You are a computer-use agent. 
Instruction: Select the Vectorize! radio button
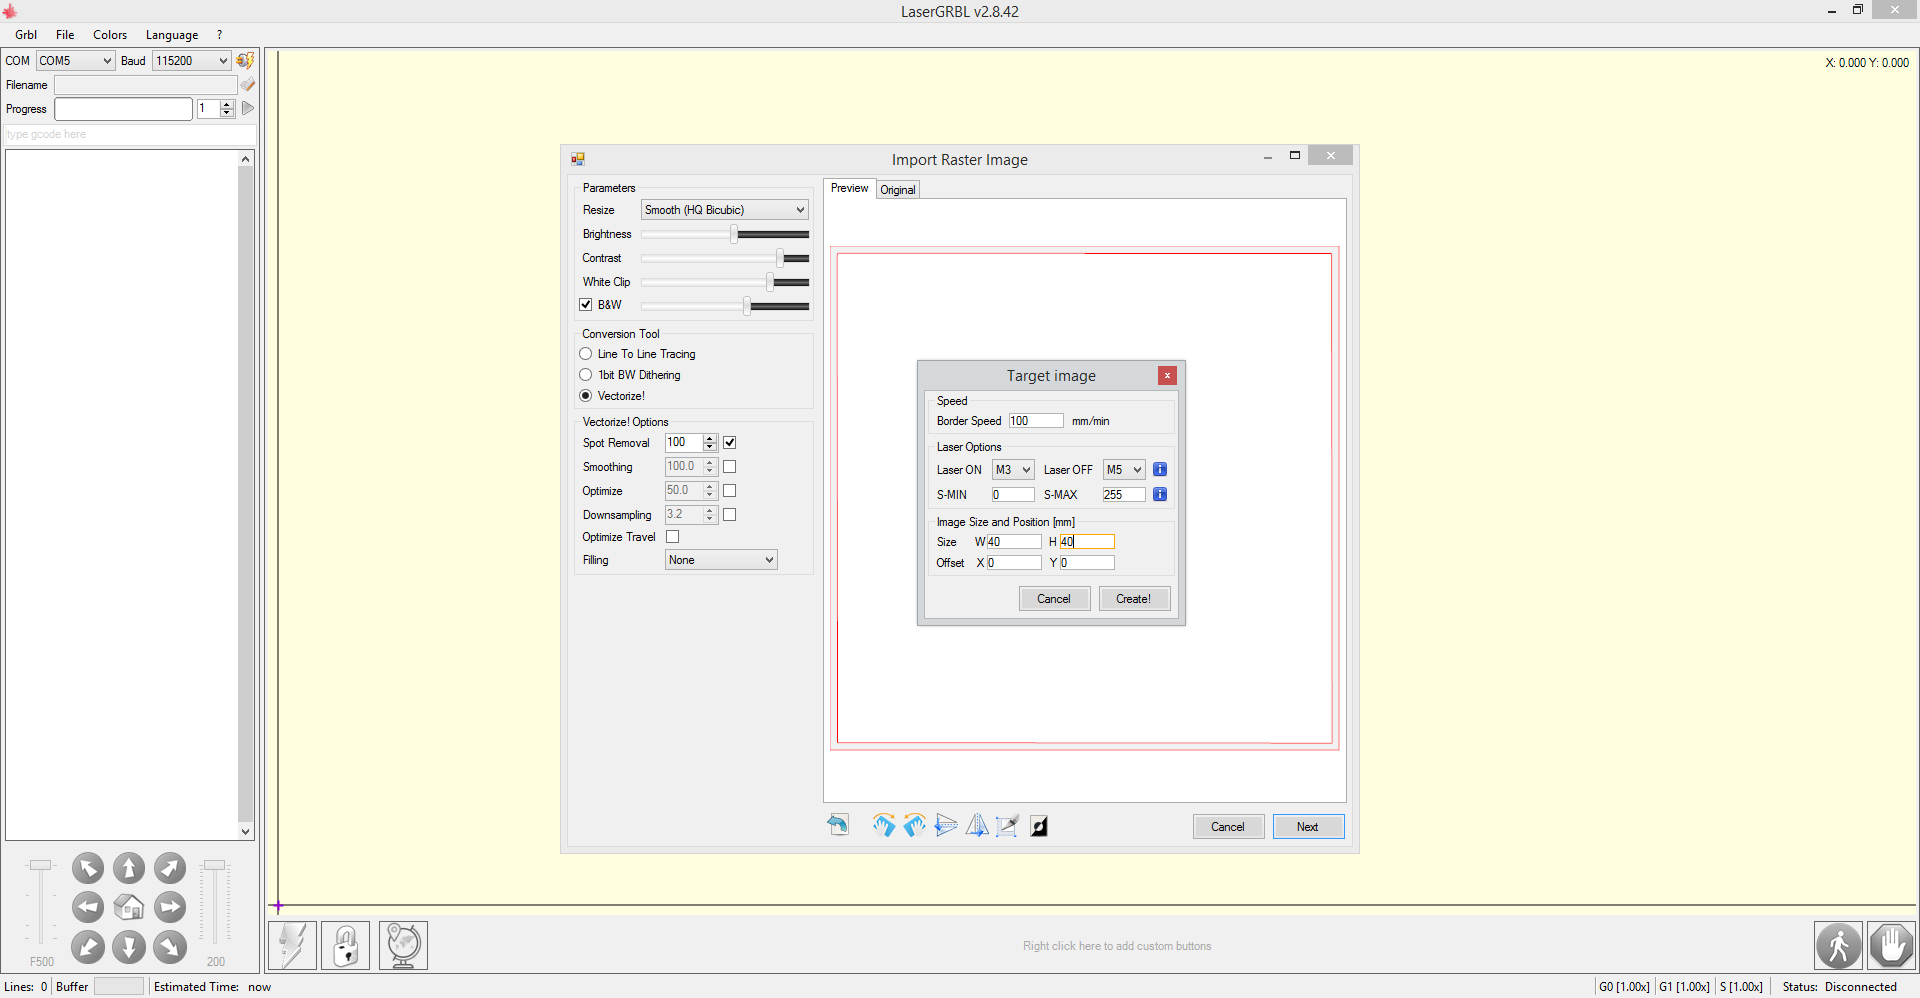pos(586,396)
